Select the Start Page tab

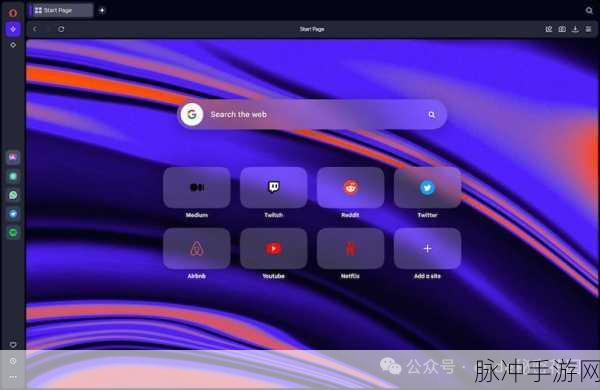(x=61, y=11)
